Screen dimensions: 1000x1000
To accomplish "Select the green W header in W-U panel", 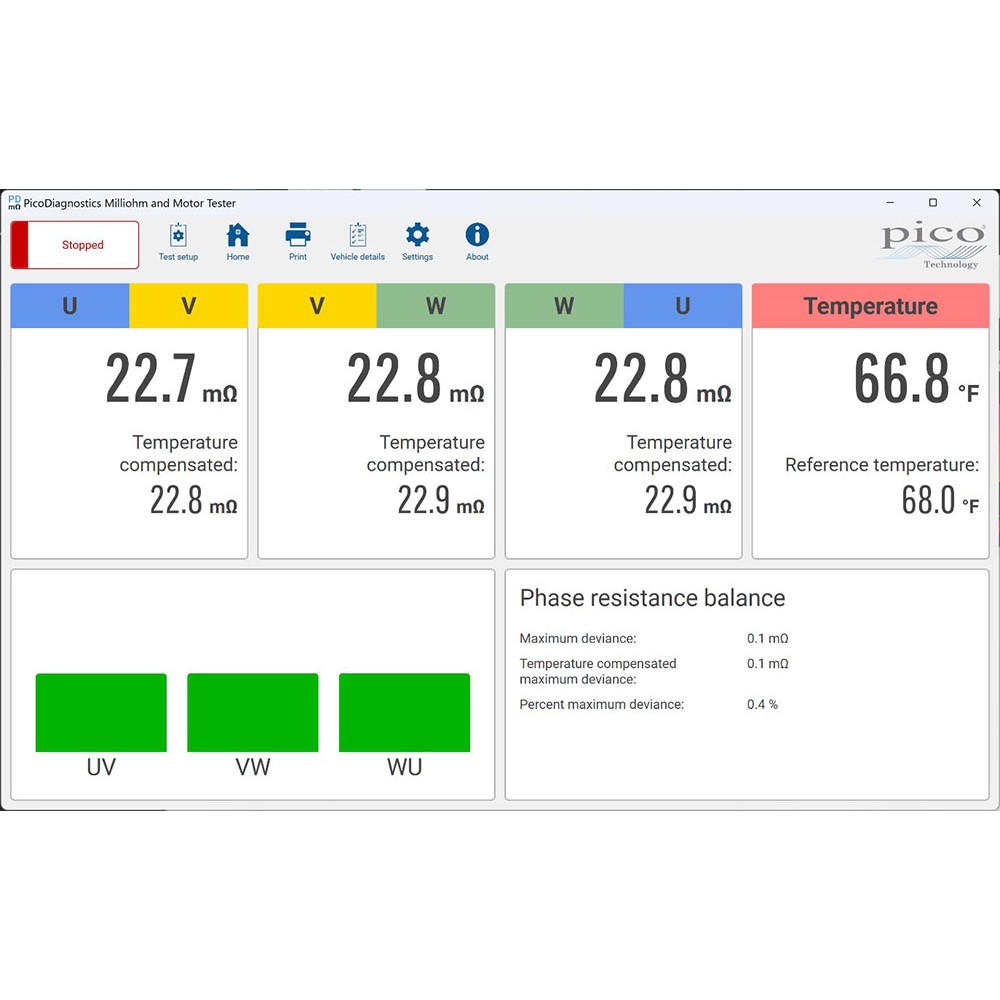I will point(564,306).
